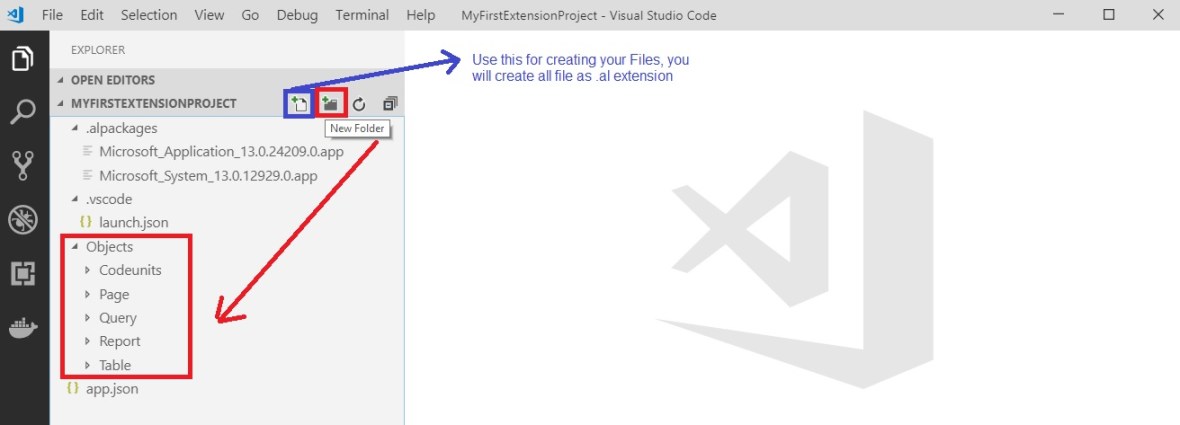
Task: Open the Explorer view in activity bar
Action: pyautogui.click(x=22, y=59)
